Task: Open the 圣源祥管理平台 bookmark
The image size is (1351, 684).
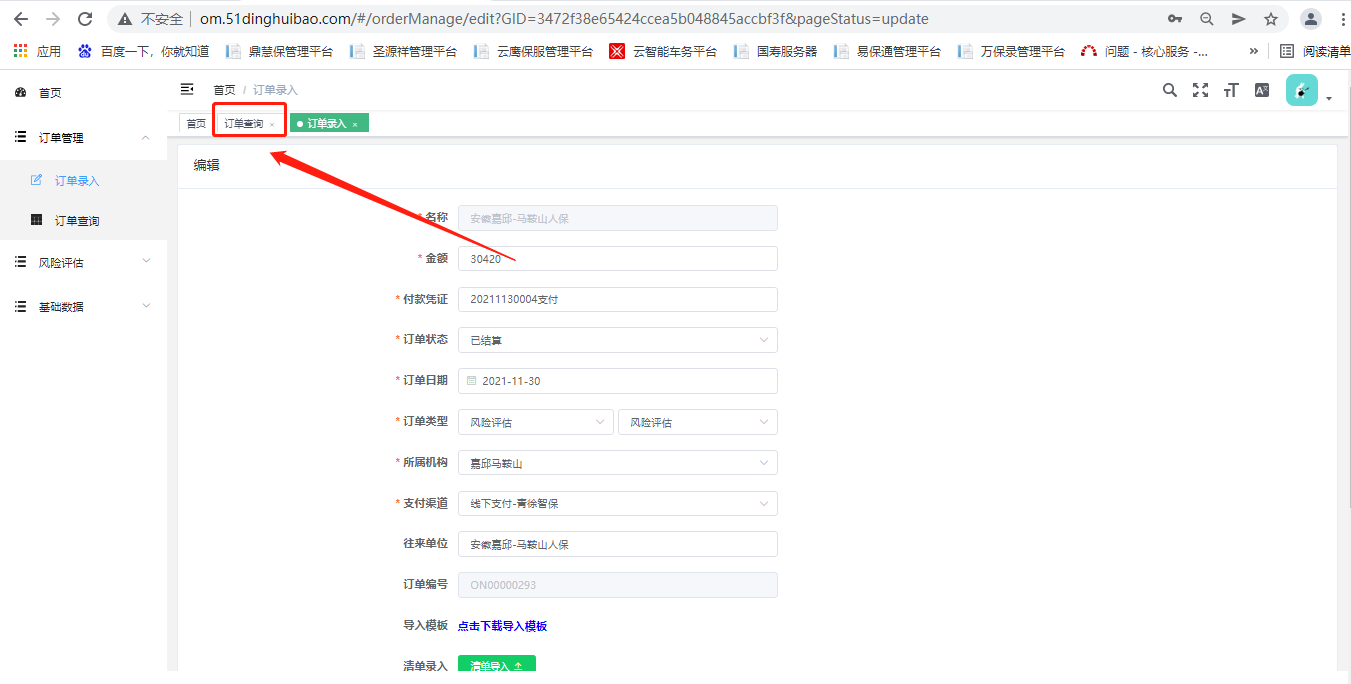Action: click(x=403, y=51)
